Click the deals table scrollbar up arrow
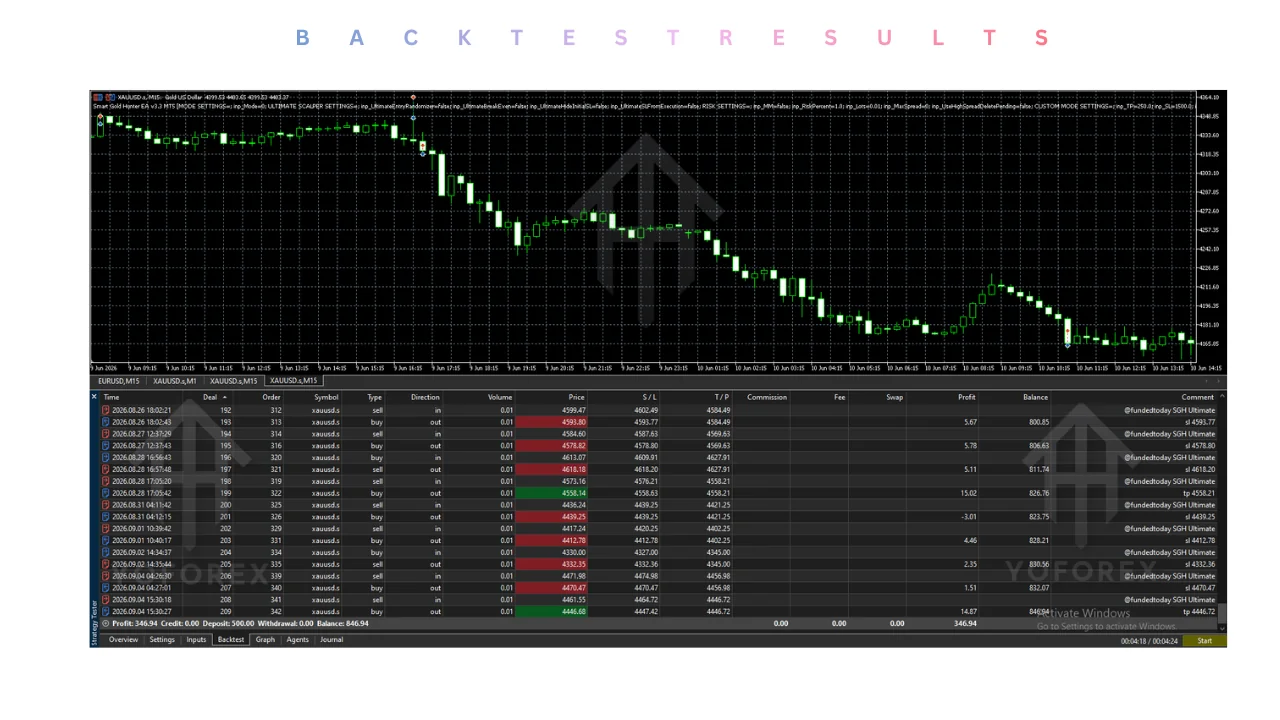Screen dimensions: 1280x720 pos(1222,397)
